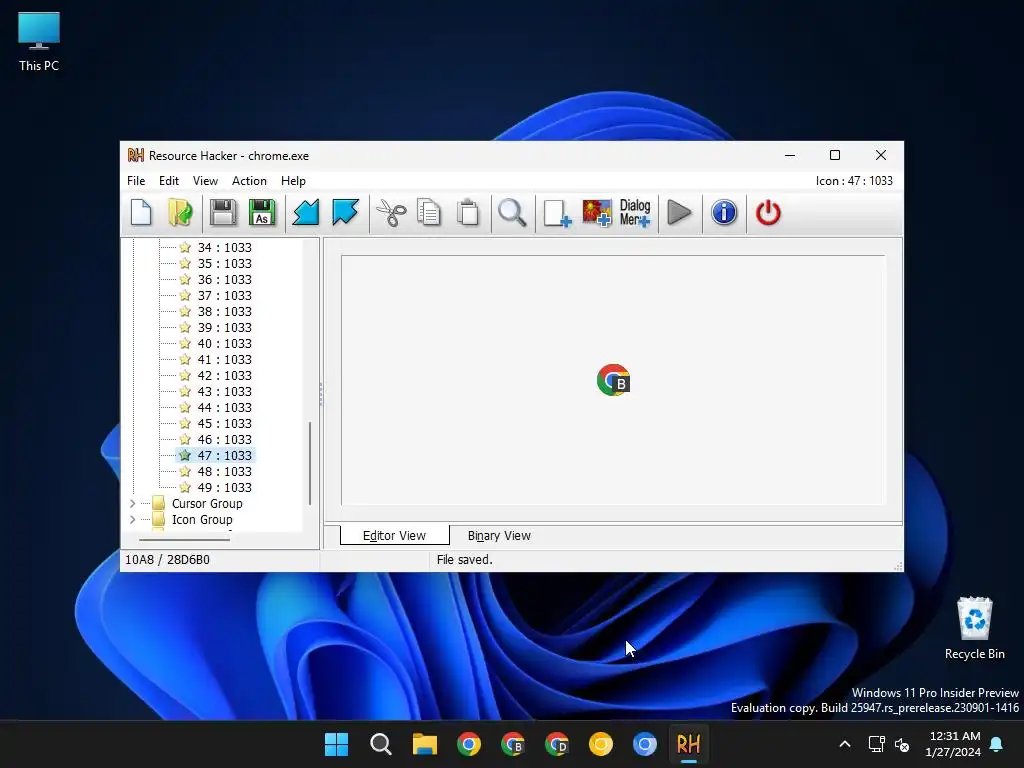Viewport: 1024px width, 768px height.
Task: Click the grey Compile play icon
Action: coord(679,213)
